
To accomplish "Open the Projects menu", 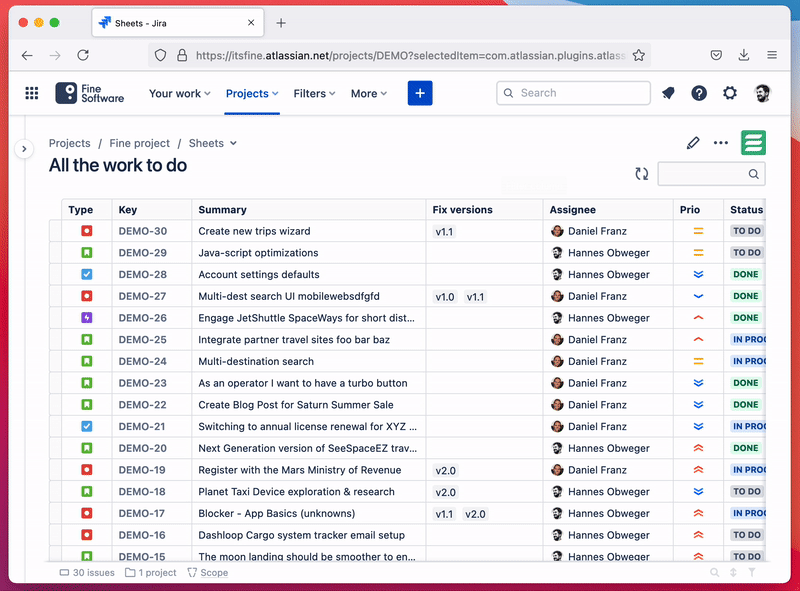I will coord(252,93).
